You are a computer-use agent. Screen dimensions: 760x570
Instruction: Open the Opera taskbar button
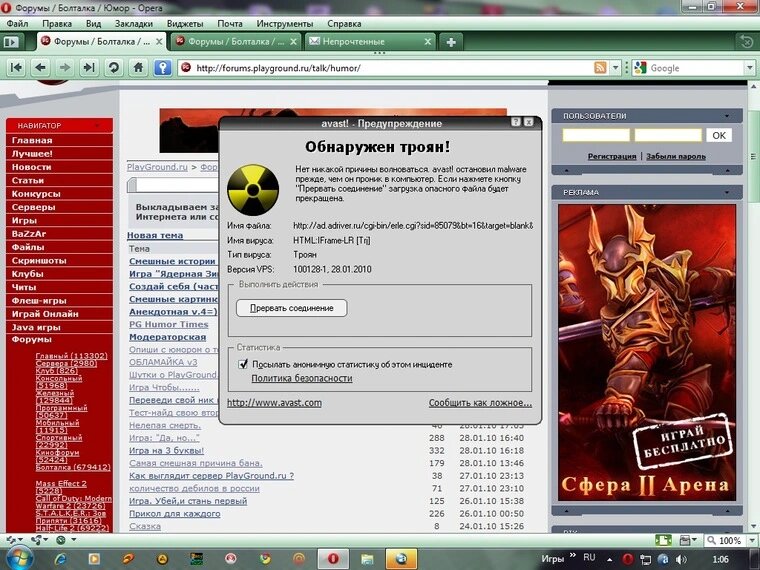tap(333, 559)
